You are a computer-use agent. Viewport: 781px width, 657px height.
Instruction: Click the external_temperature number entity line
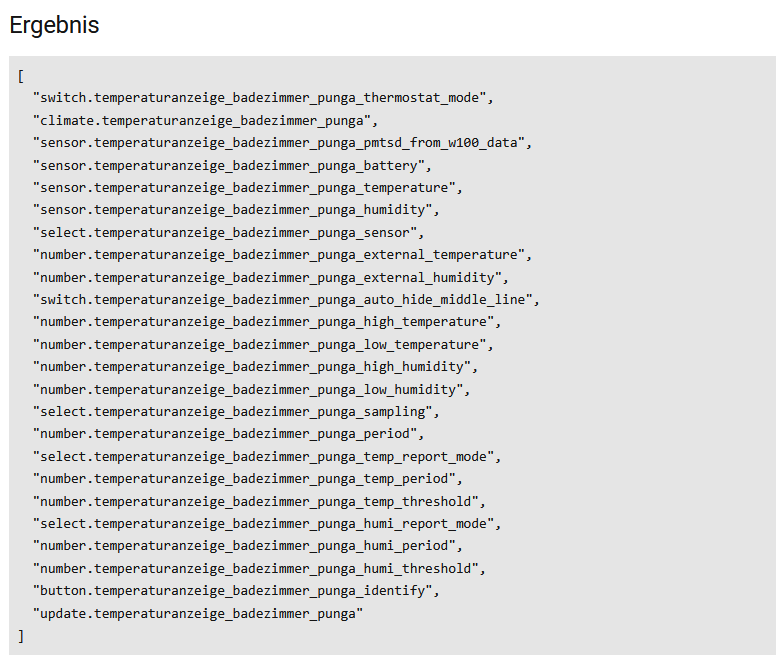coord(282,255)
